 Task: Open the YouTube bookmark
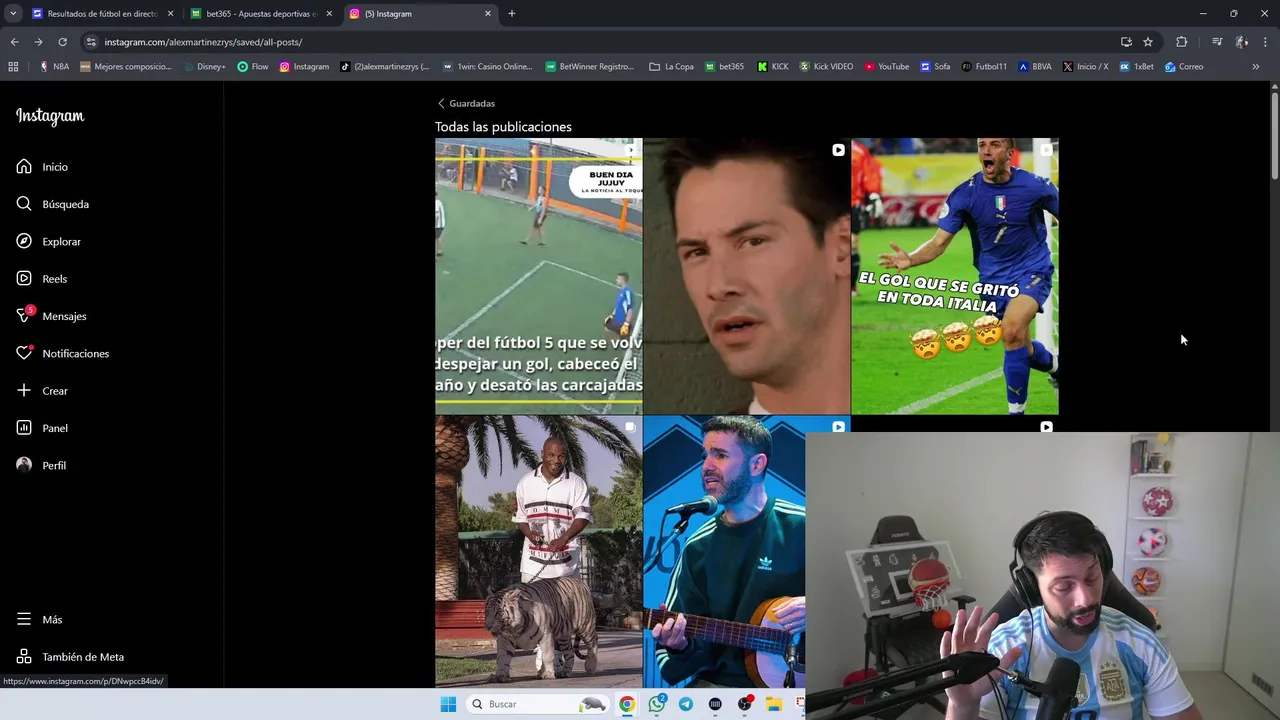pos(887,67)
